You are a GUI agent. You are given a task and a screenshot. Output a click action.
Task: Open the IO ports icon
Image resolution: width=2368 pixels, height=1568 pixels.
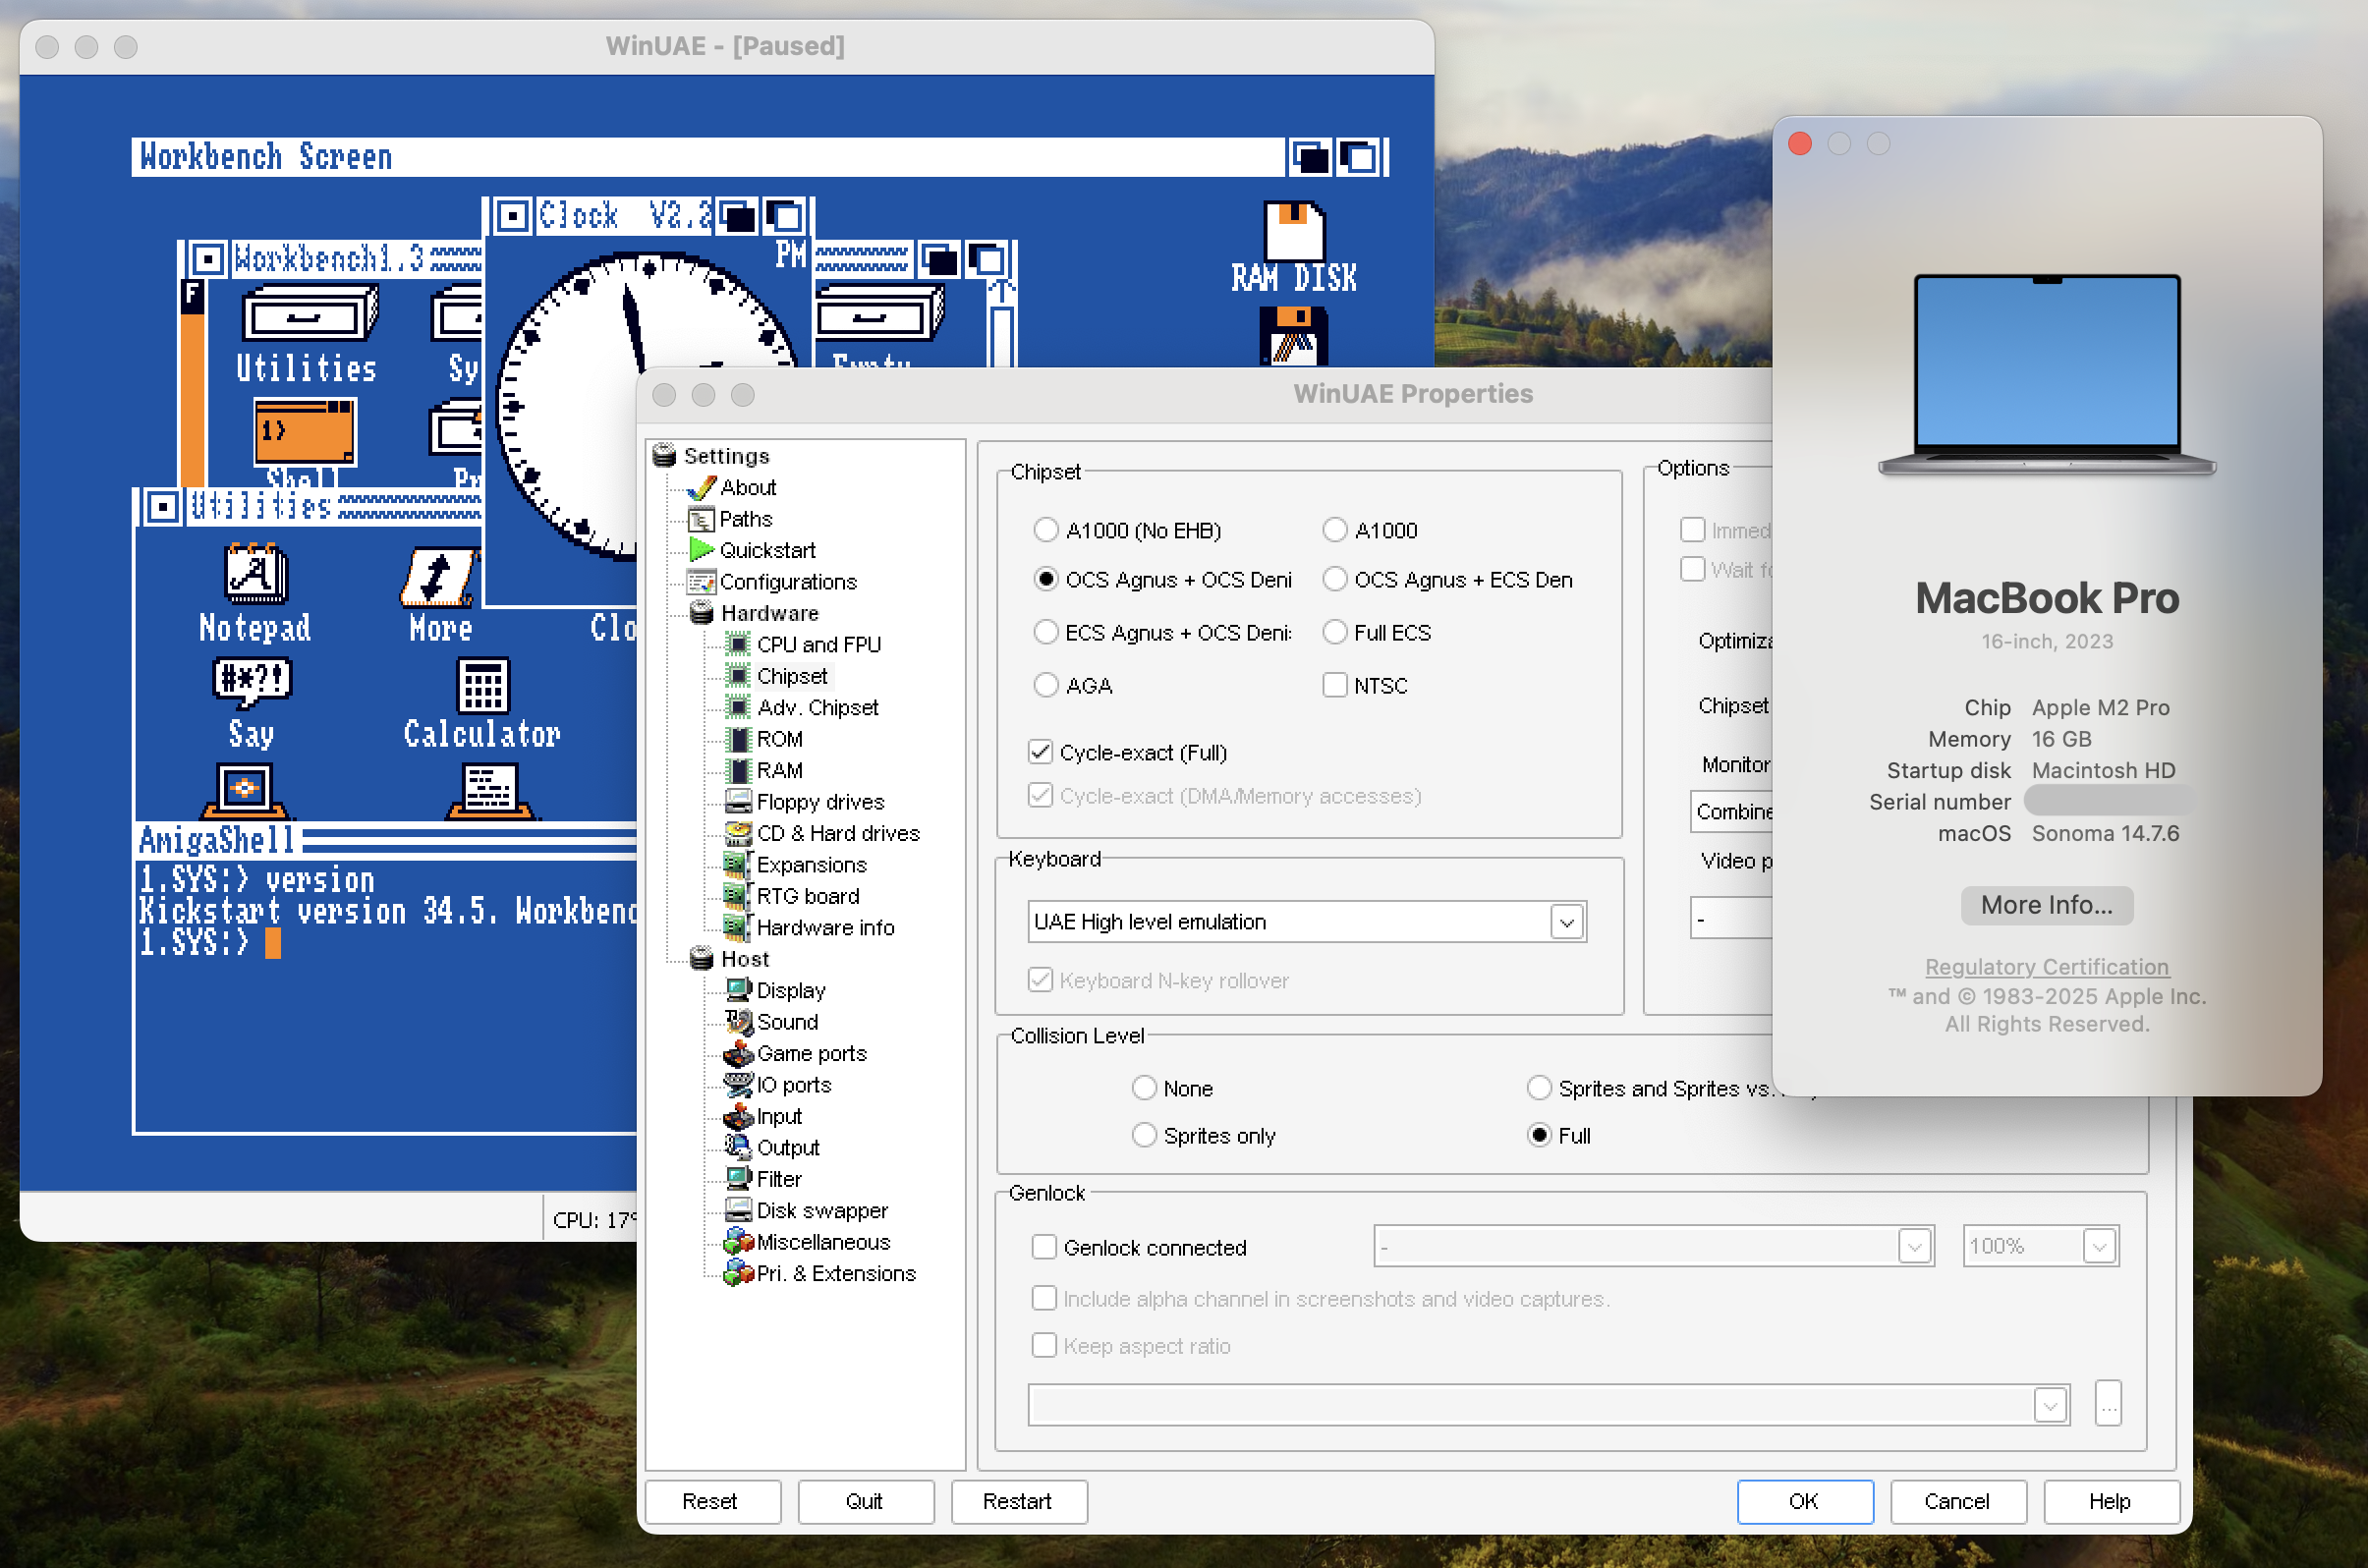[x=738, y=1084]
